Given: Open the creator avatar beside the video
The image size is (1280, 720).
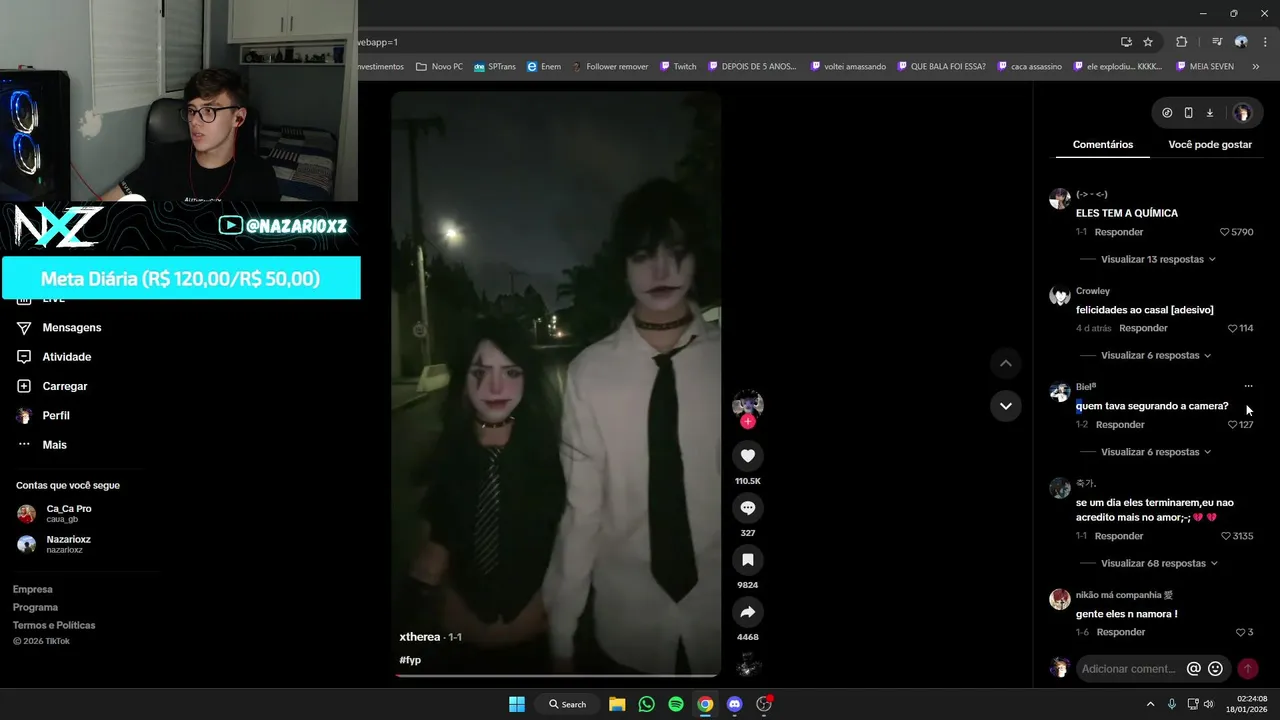Looking at the screenshot, I should pos(747,404).
